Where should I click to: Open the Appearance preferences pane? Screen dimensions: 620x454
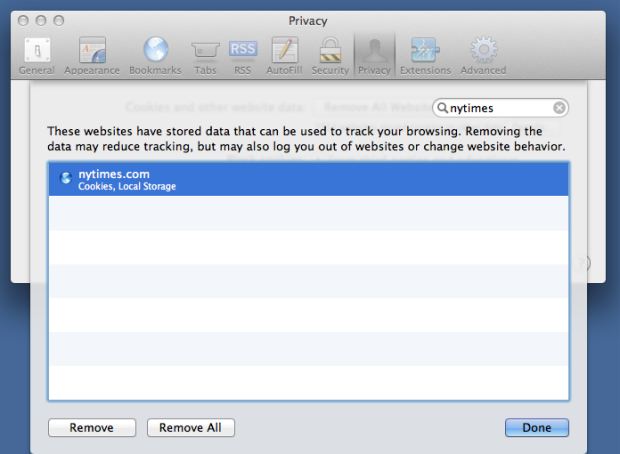pyautogui.click(x=92, y=55)
